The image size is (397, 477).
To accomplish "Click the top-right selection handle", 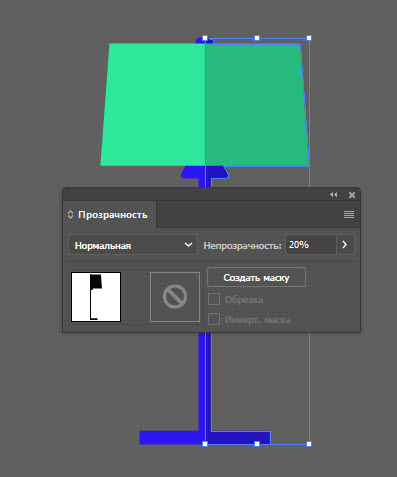I will [309, 38].
